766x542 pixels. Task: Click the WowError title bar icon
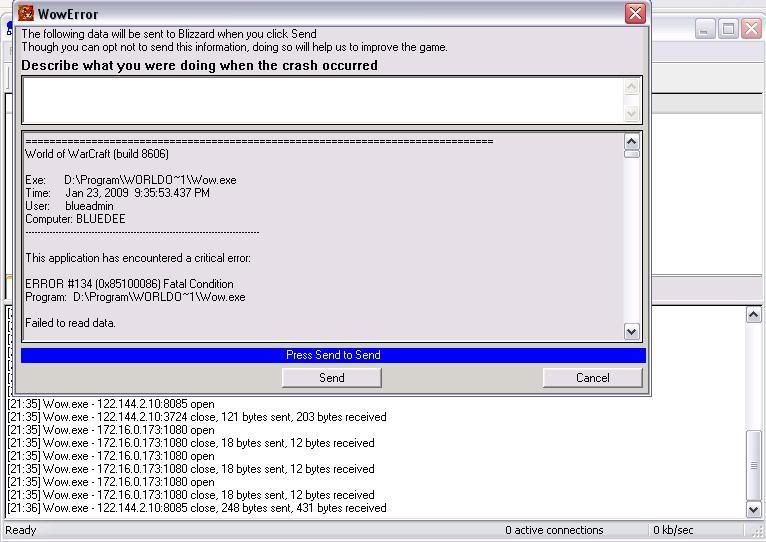tap(25, 13)
